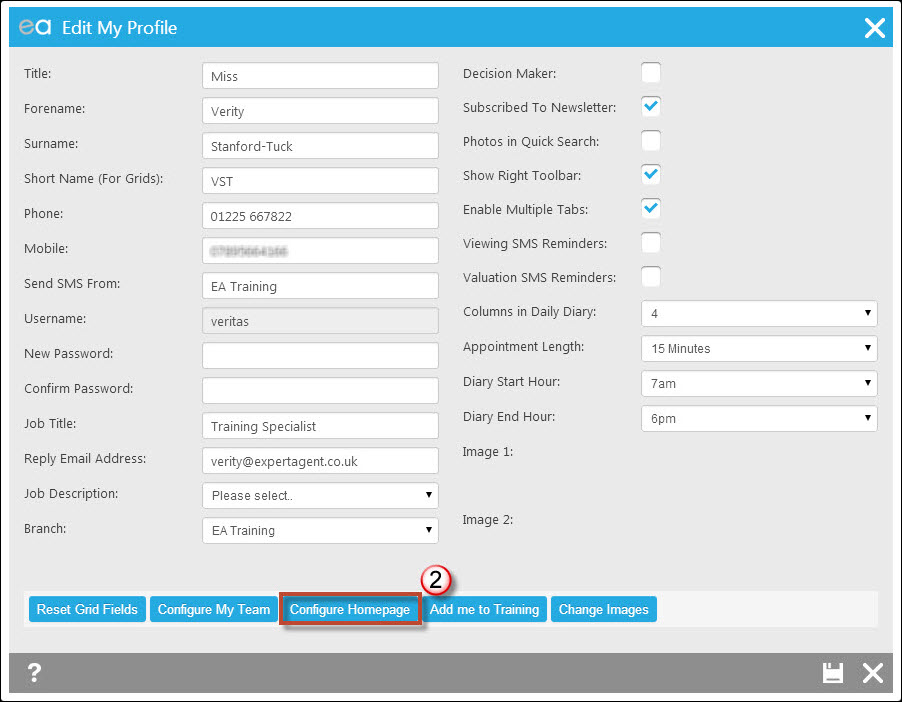Screen dimensions: 902x702
Task: Open Columns in Daily Diary dropdown
Action: 759,314
